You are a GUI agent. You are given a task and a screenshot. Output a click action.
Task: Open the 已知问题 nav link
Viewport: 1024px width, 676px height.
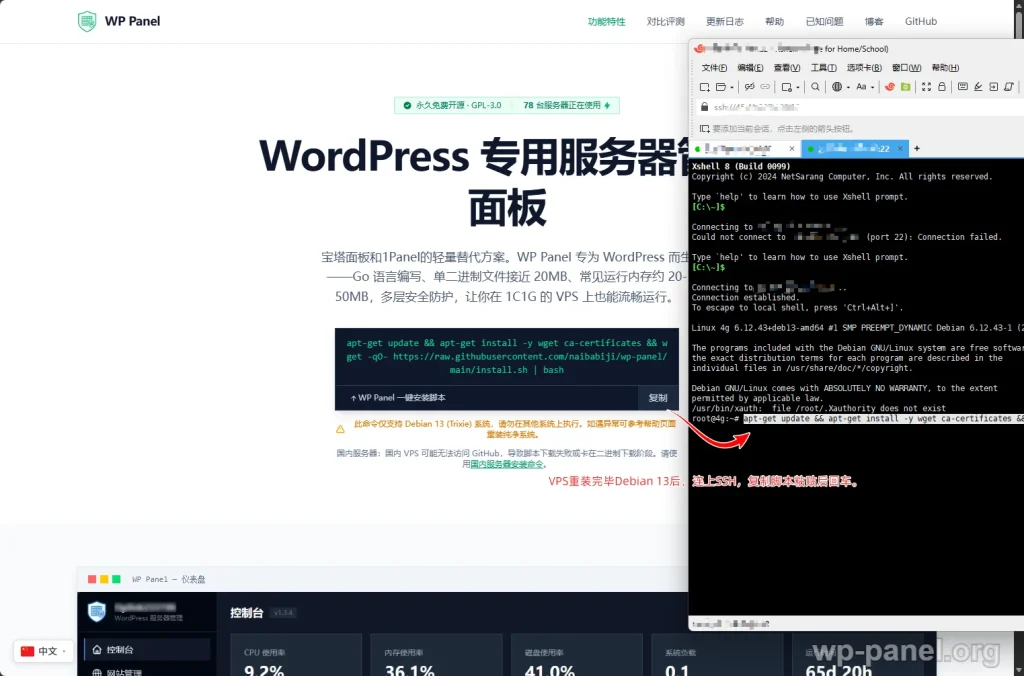coord(824,22)
